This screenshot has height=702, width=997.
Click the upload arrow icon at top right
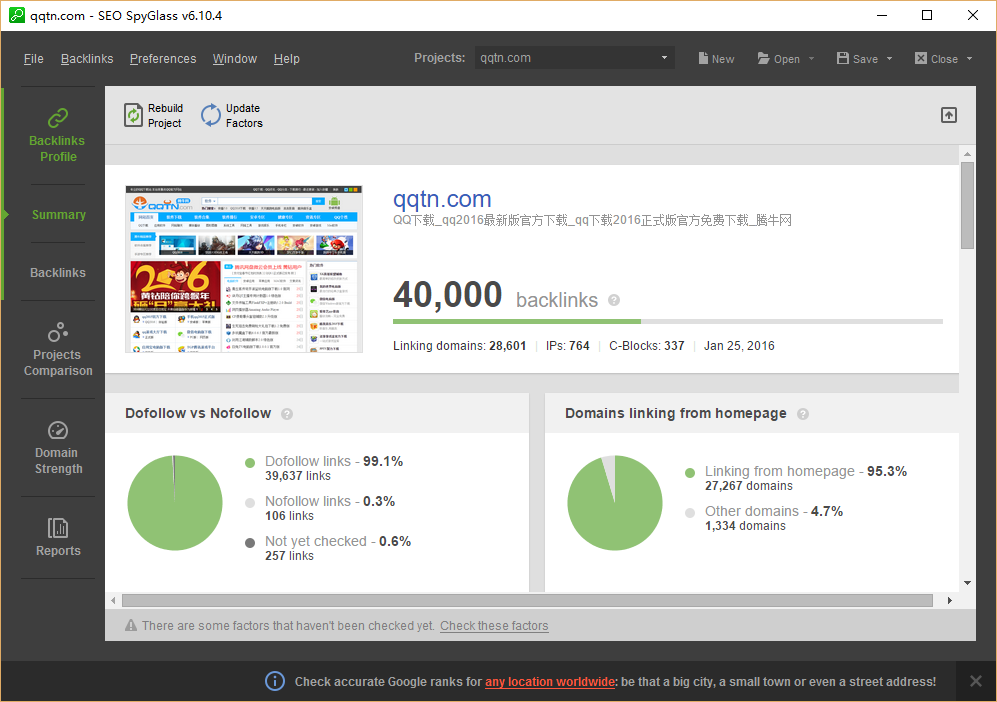coord(949,115)
